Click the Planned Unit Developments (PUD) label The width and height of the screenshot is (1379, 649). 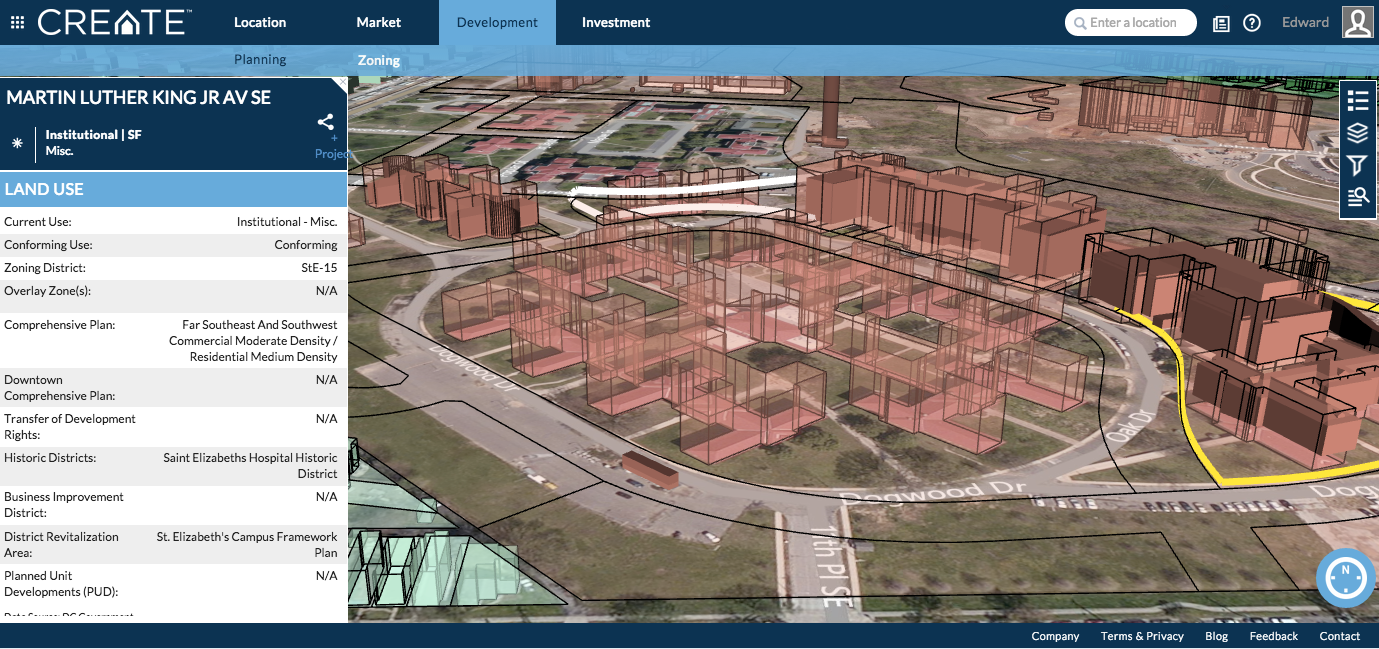[63, 584]
